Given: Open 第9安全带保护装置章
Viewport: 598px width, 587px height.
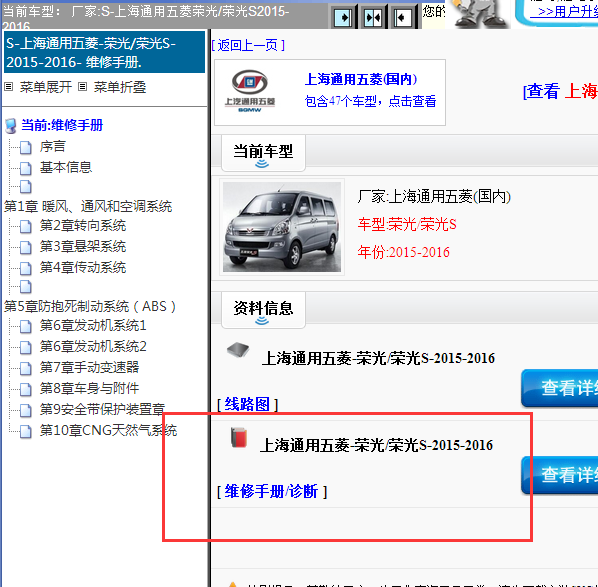Looking at the screenshot, I should click(x=103, y=409).
